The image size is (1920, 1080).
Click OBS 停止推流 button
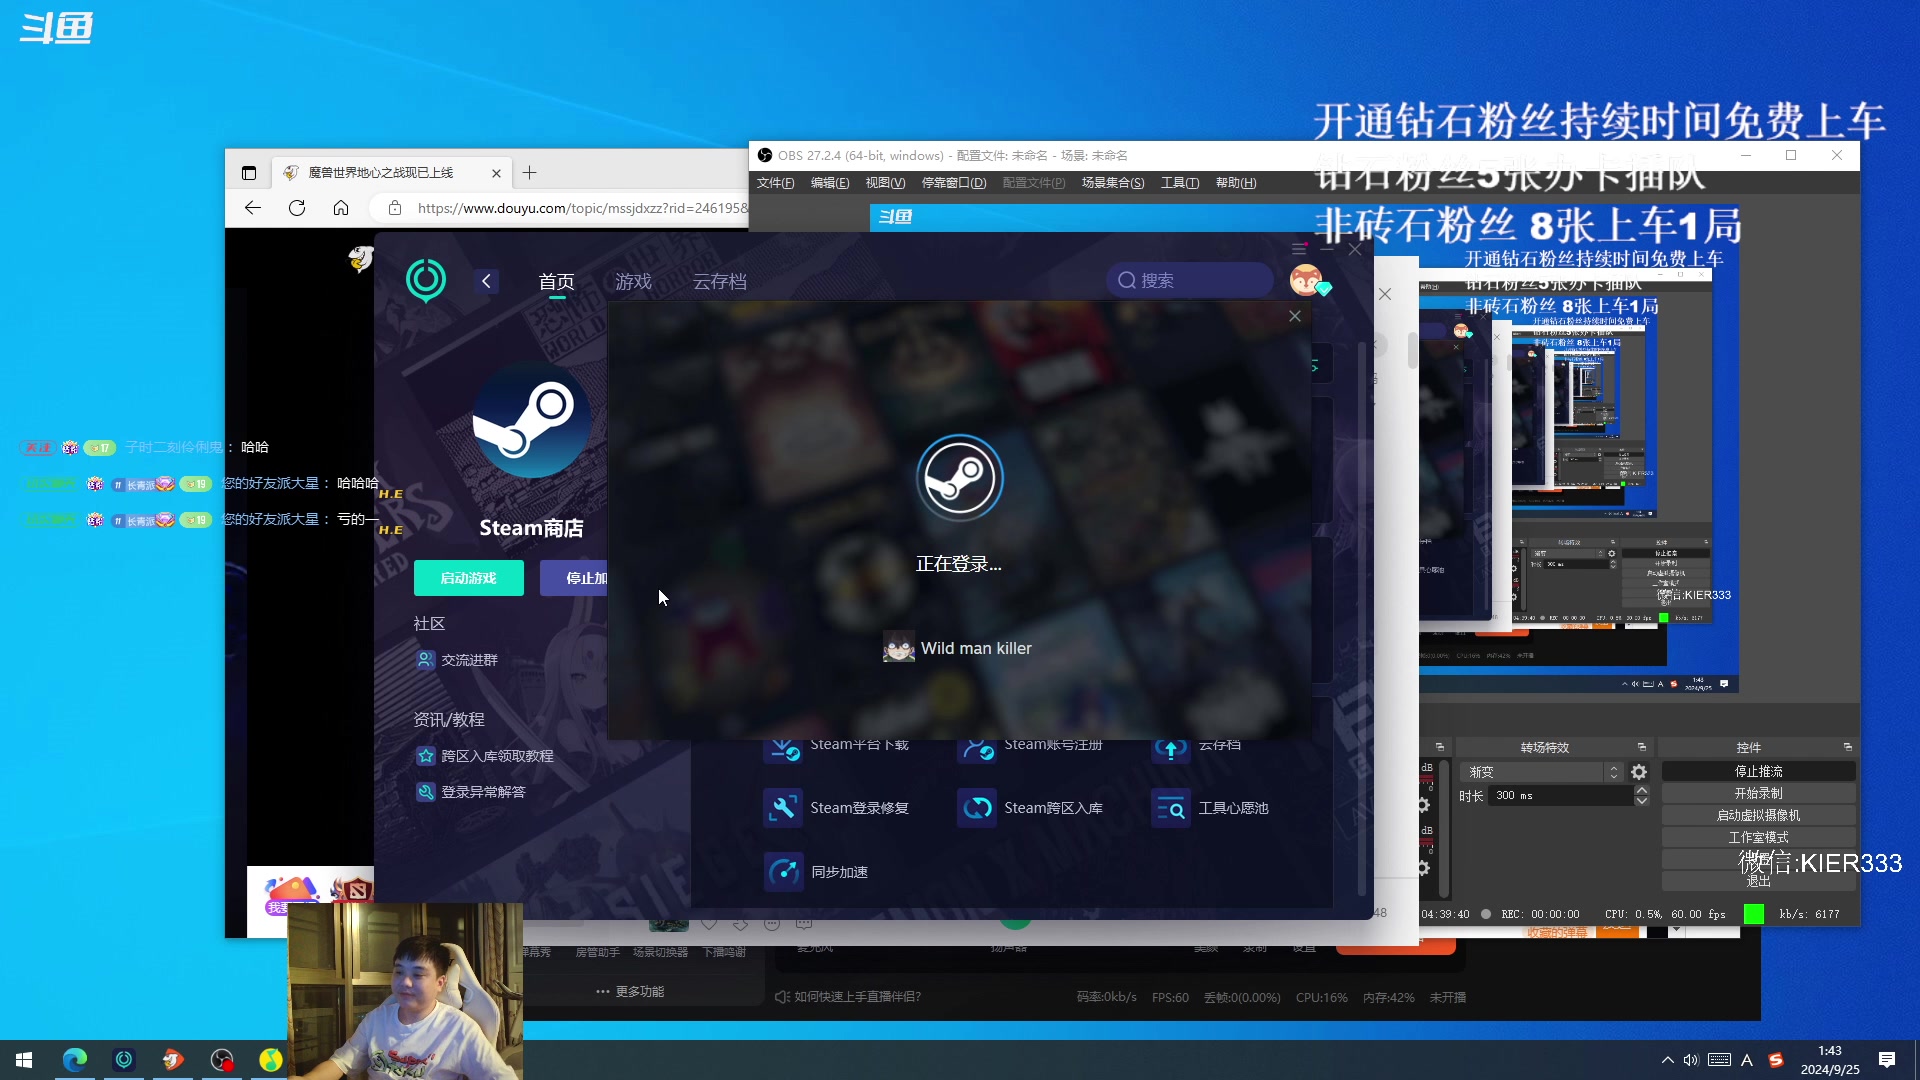(x=1758, y=772)
